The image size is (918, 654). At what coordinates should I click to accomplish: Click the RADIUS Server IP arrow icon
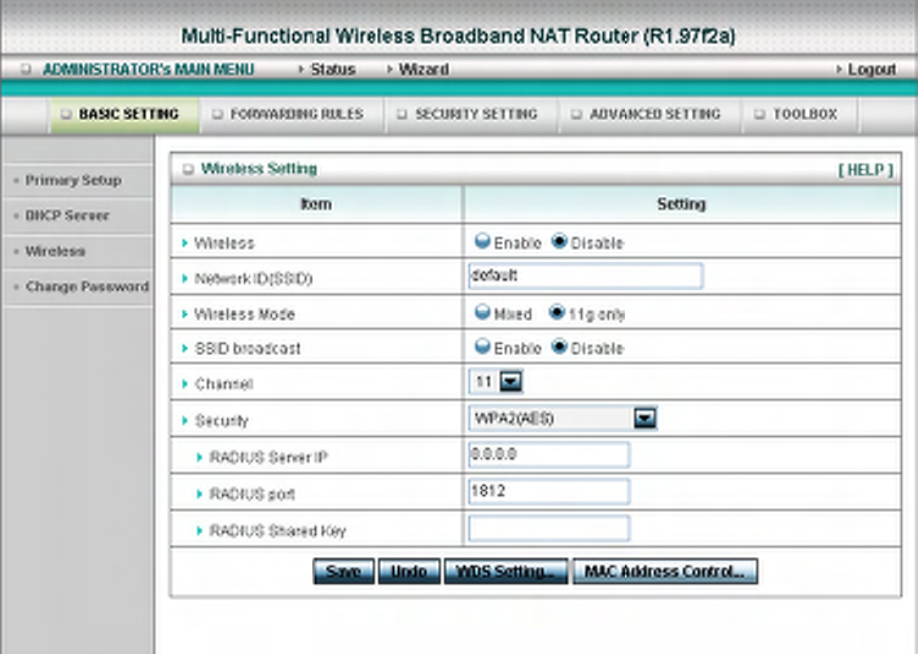tap(200, 457)
